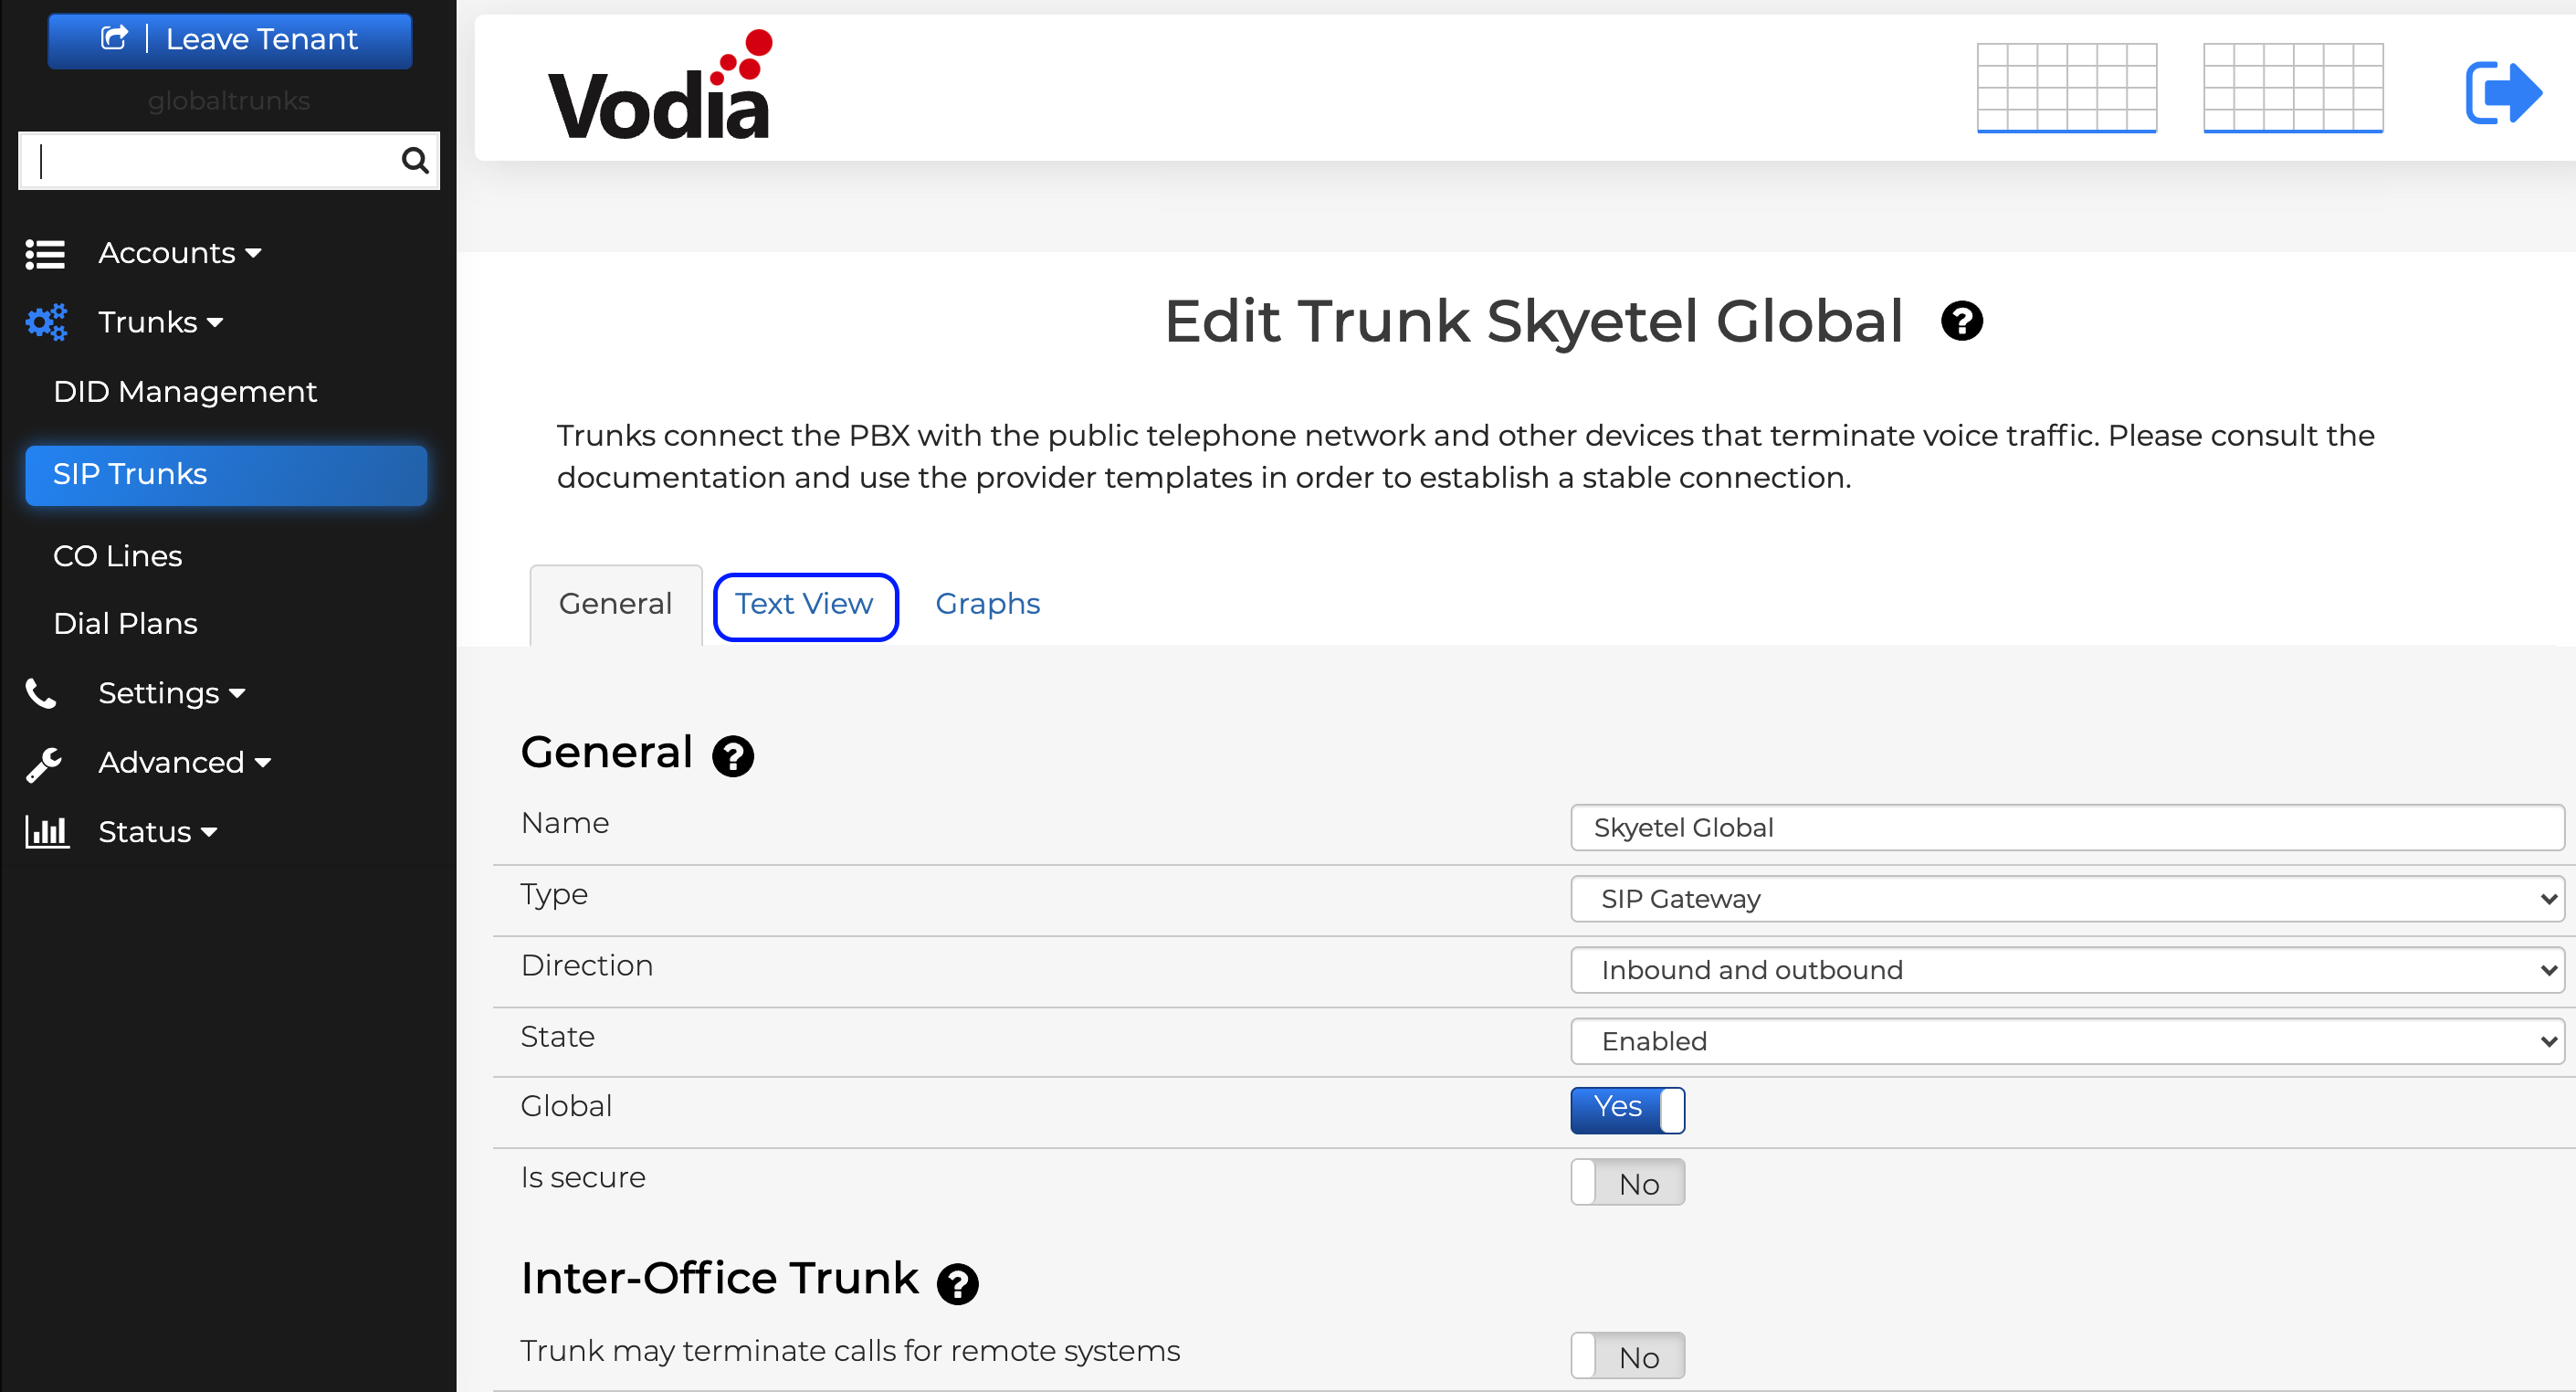This screenshot has width=2576, height=1392.
Task: Click the Advanced wrench icon
Action: pos(44,764)
